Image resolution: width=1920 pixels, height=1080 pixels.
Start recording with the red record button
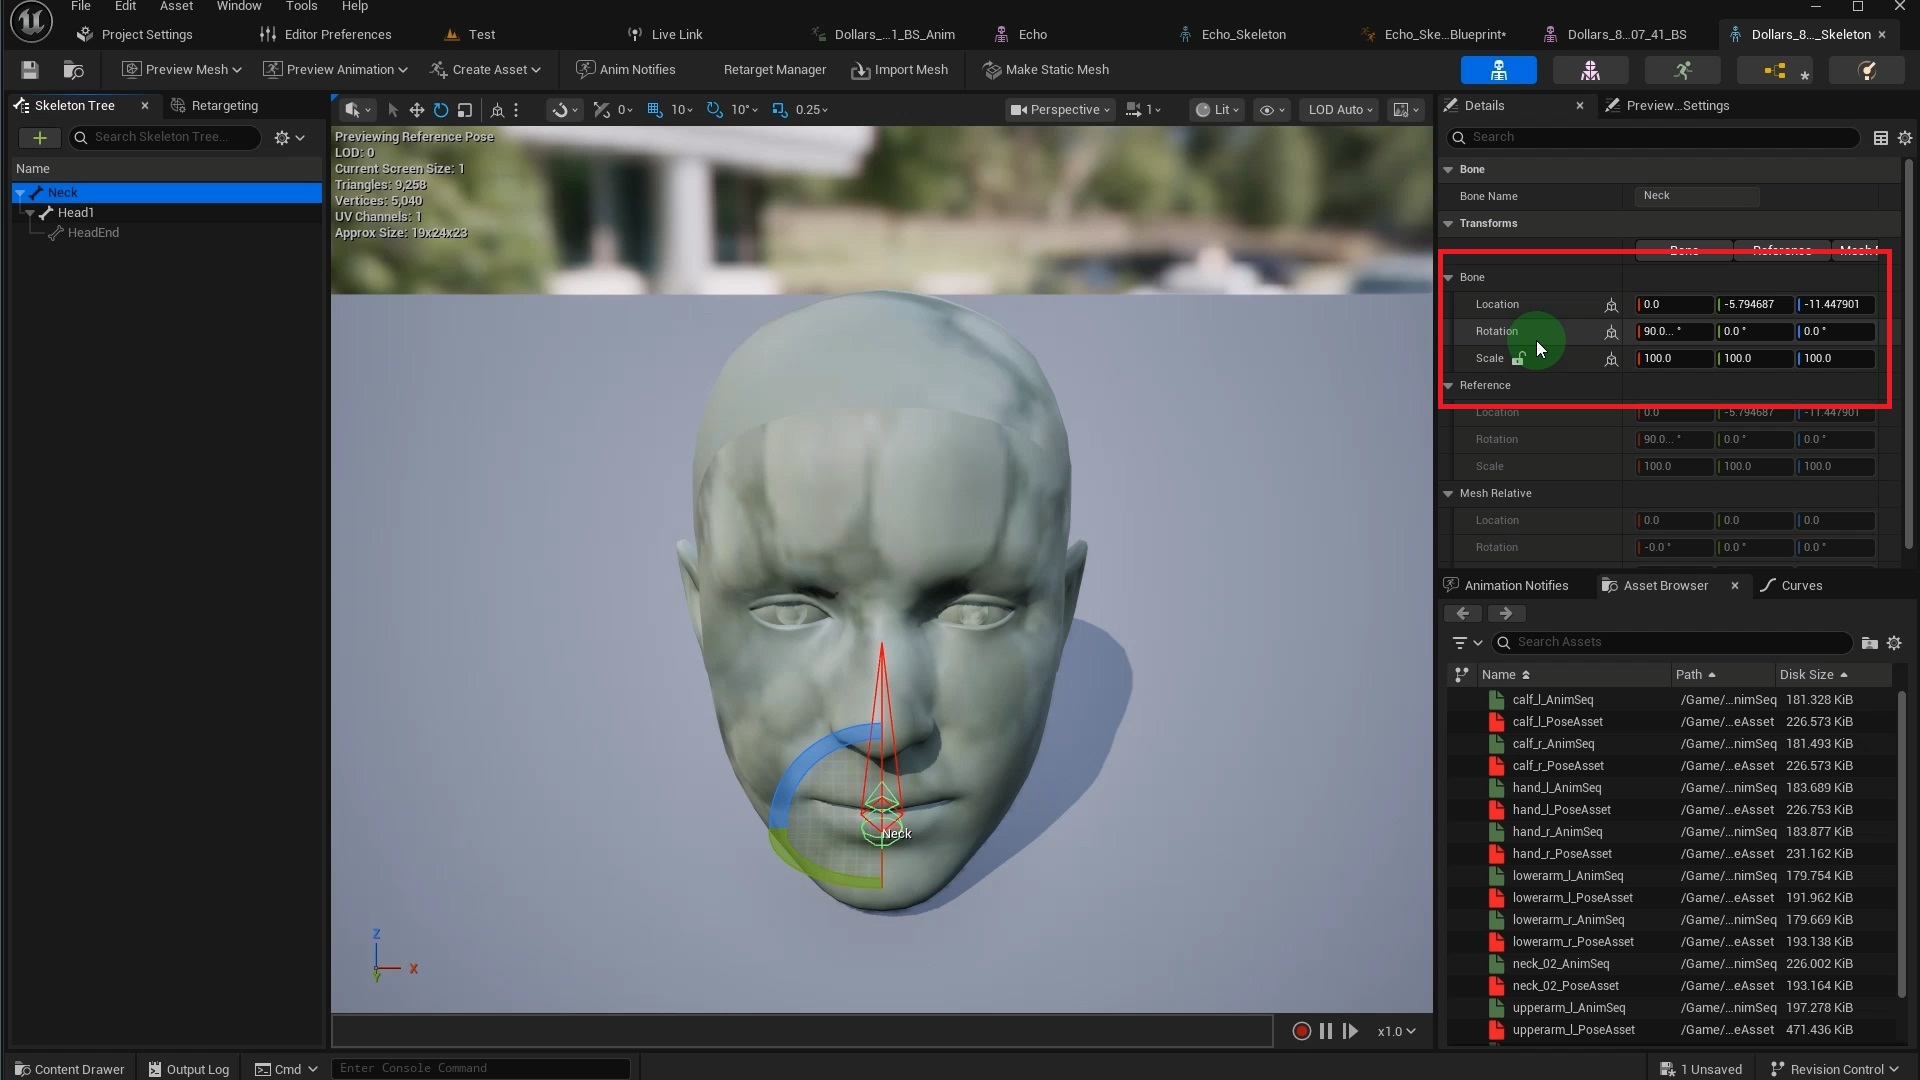[x=1301, y=1031]
